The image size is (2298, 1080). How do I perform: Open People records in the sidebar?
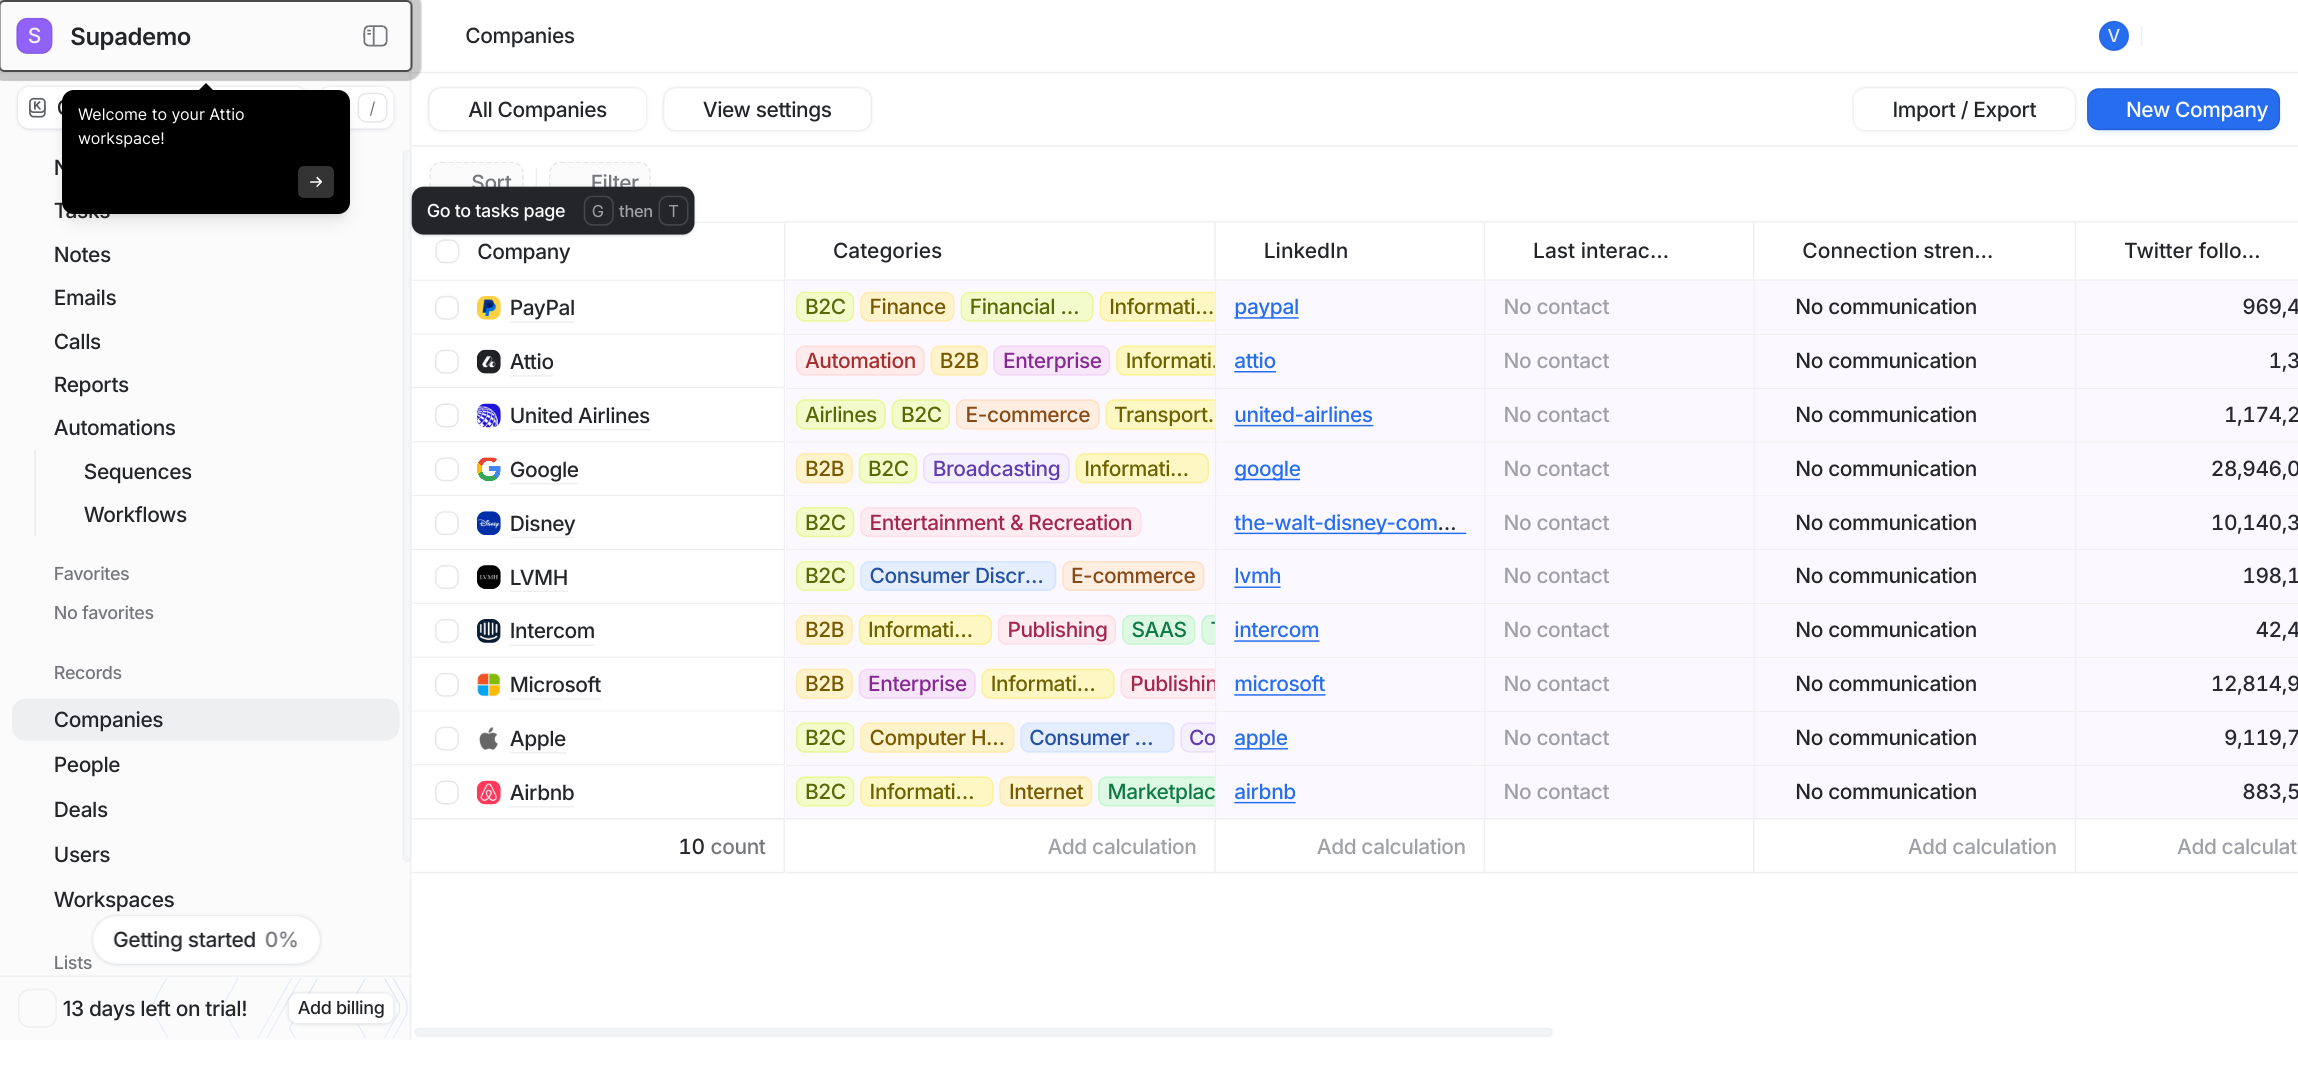click(87, 764)
